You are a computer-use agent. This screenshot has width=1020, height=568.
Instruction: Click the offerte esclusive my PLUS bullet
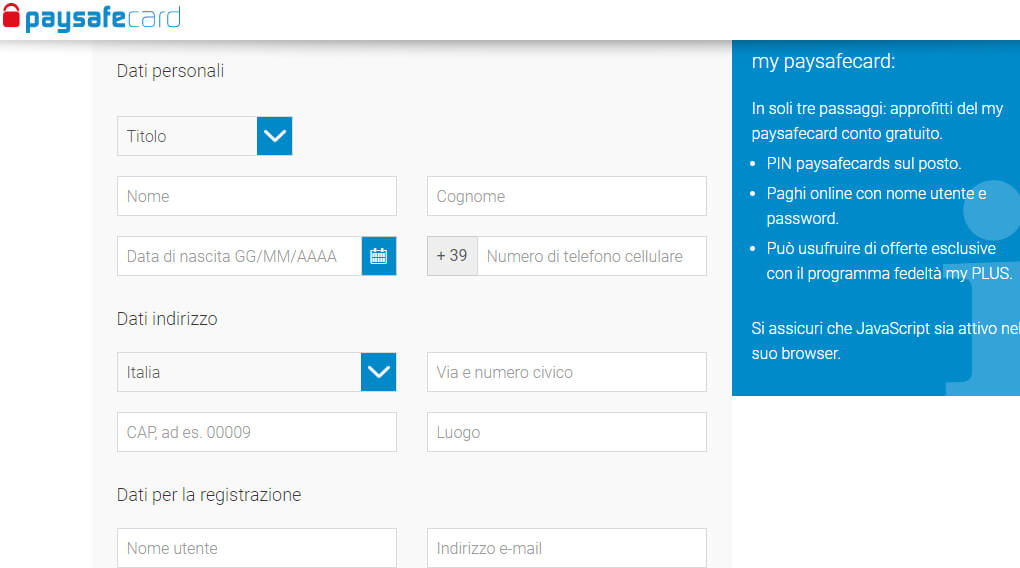point(889,261)
